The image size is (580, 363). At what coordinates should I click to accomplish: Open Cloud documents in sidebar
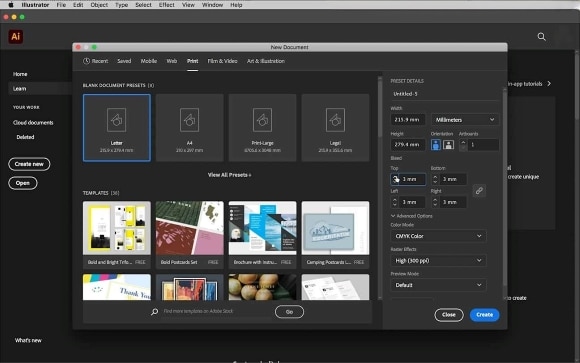coord(33,122)
